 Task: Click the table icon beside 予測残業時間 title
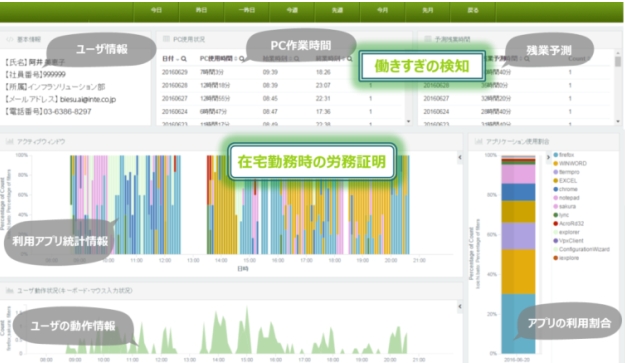point(428,39)
